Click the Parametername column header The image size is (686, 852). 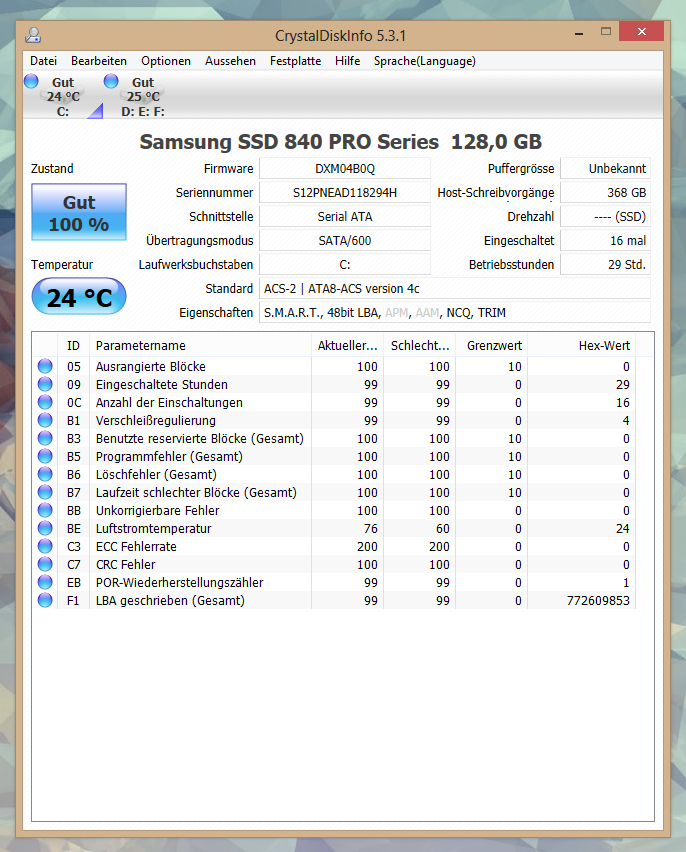point(200,346)
